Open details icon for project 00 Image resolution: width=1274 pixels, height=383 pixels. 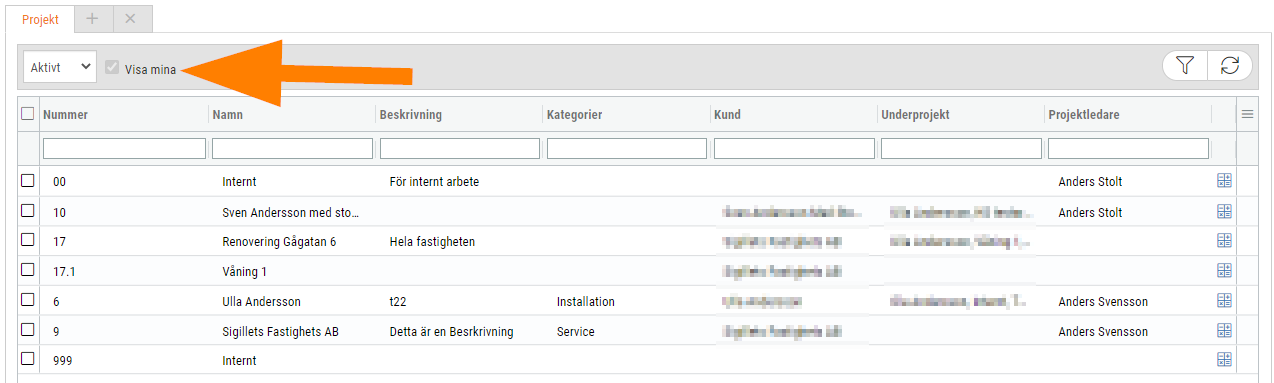pyautogui.click(x=1224, y=181)
